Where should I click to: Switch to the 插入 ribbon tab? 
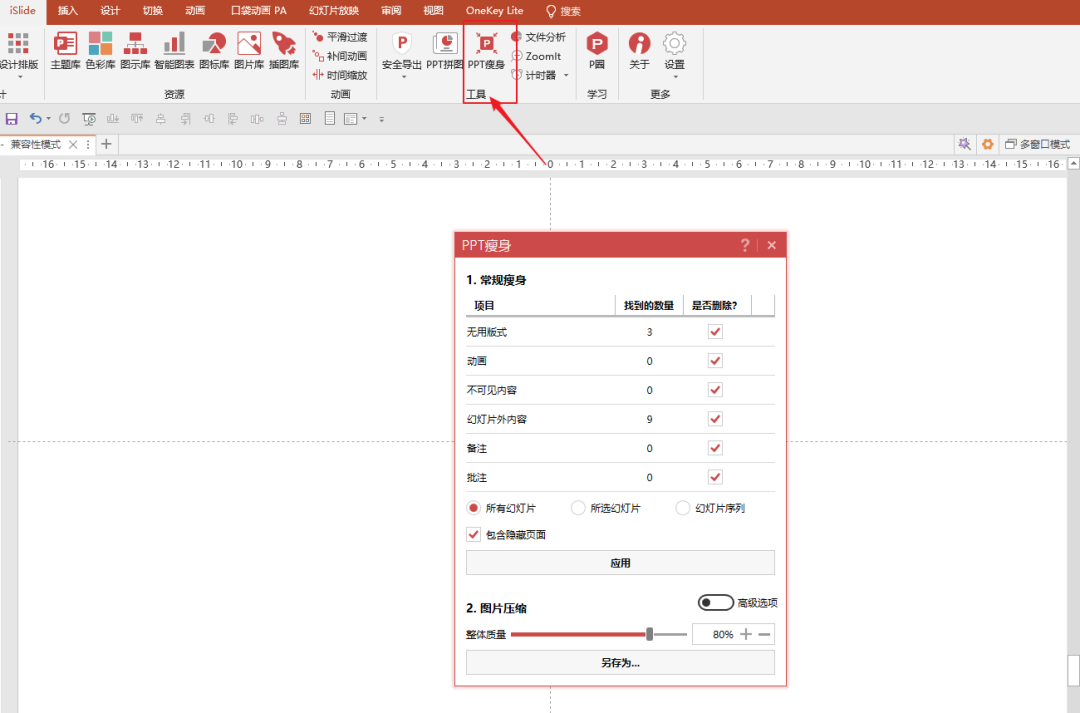click(x=68, y=10)
